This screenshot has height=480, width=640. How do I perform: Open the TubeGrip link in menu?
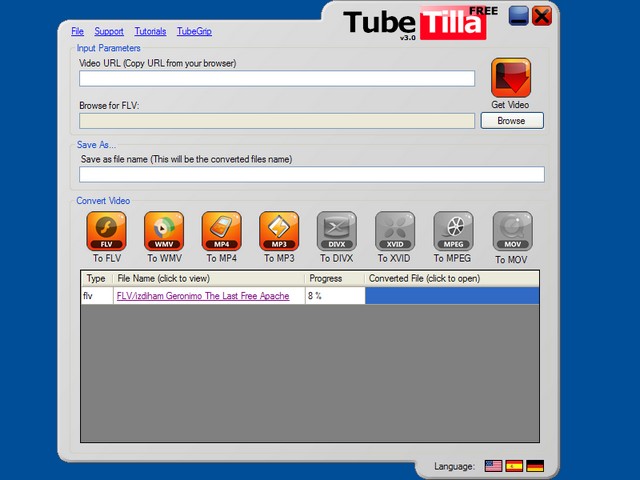(194, 31)
